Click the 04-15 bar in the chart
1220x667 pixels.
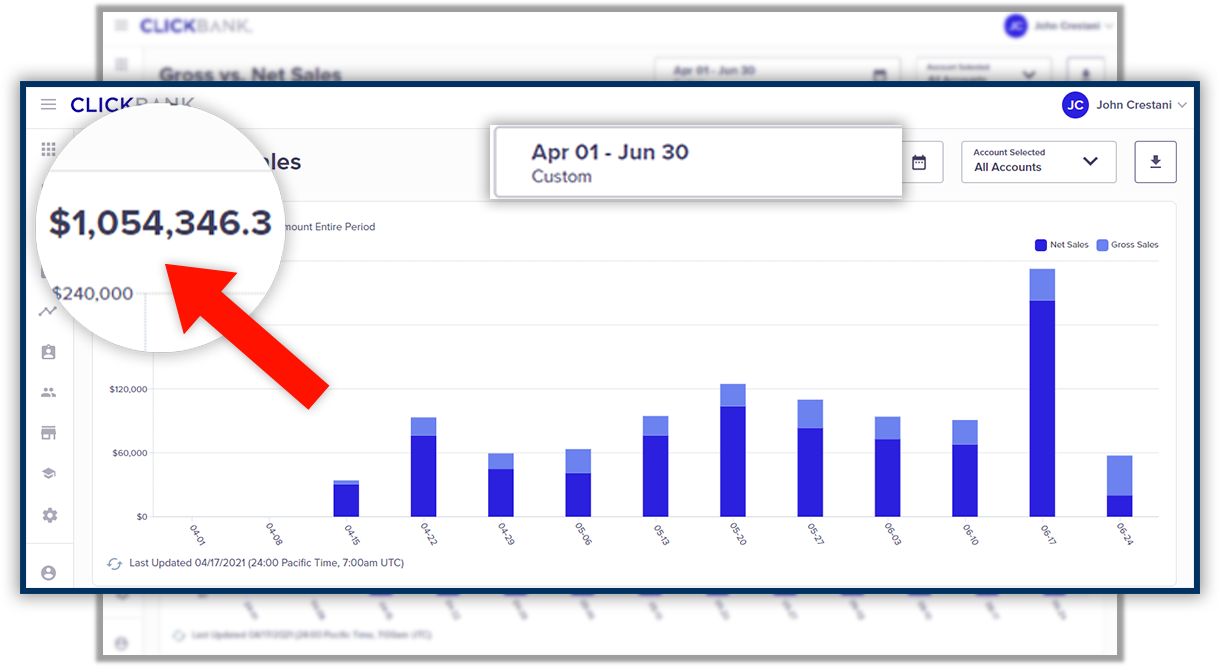[x=346, y=498]
